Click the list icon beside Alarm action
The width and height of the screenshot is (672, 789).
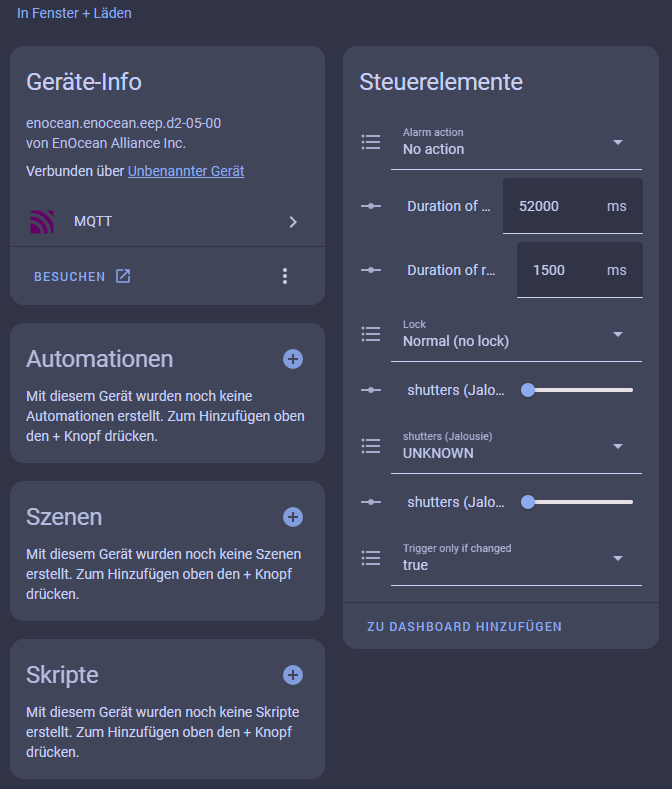pyautogui.click(x=371, y=142)
